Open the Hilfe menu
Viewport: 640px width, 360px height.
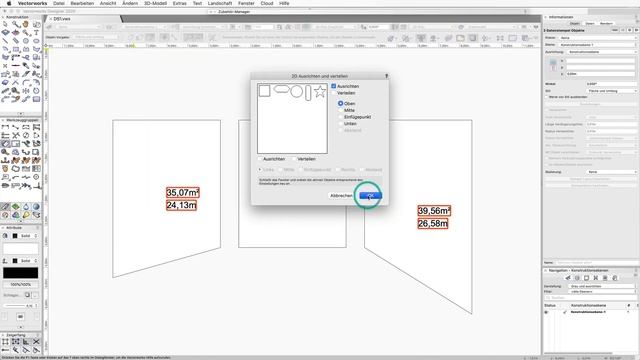(x=284, y=3)
